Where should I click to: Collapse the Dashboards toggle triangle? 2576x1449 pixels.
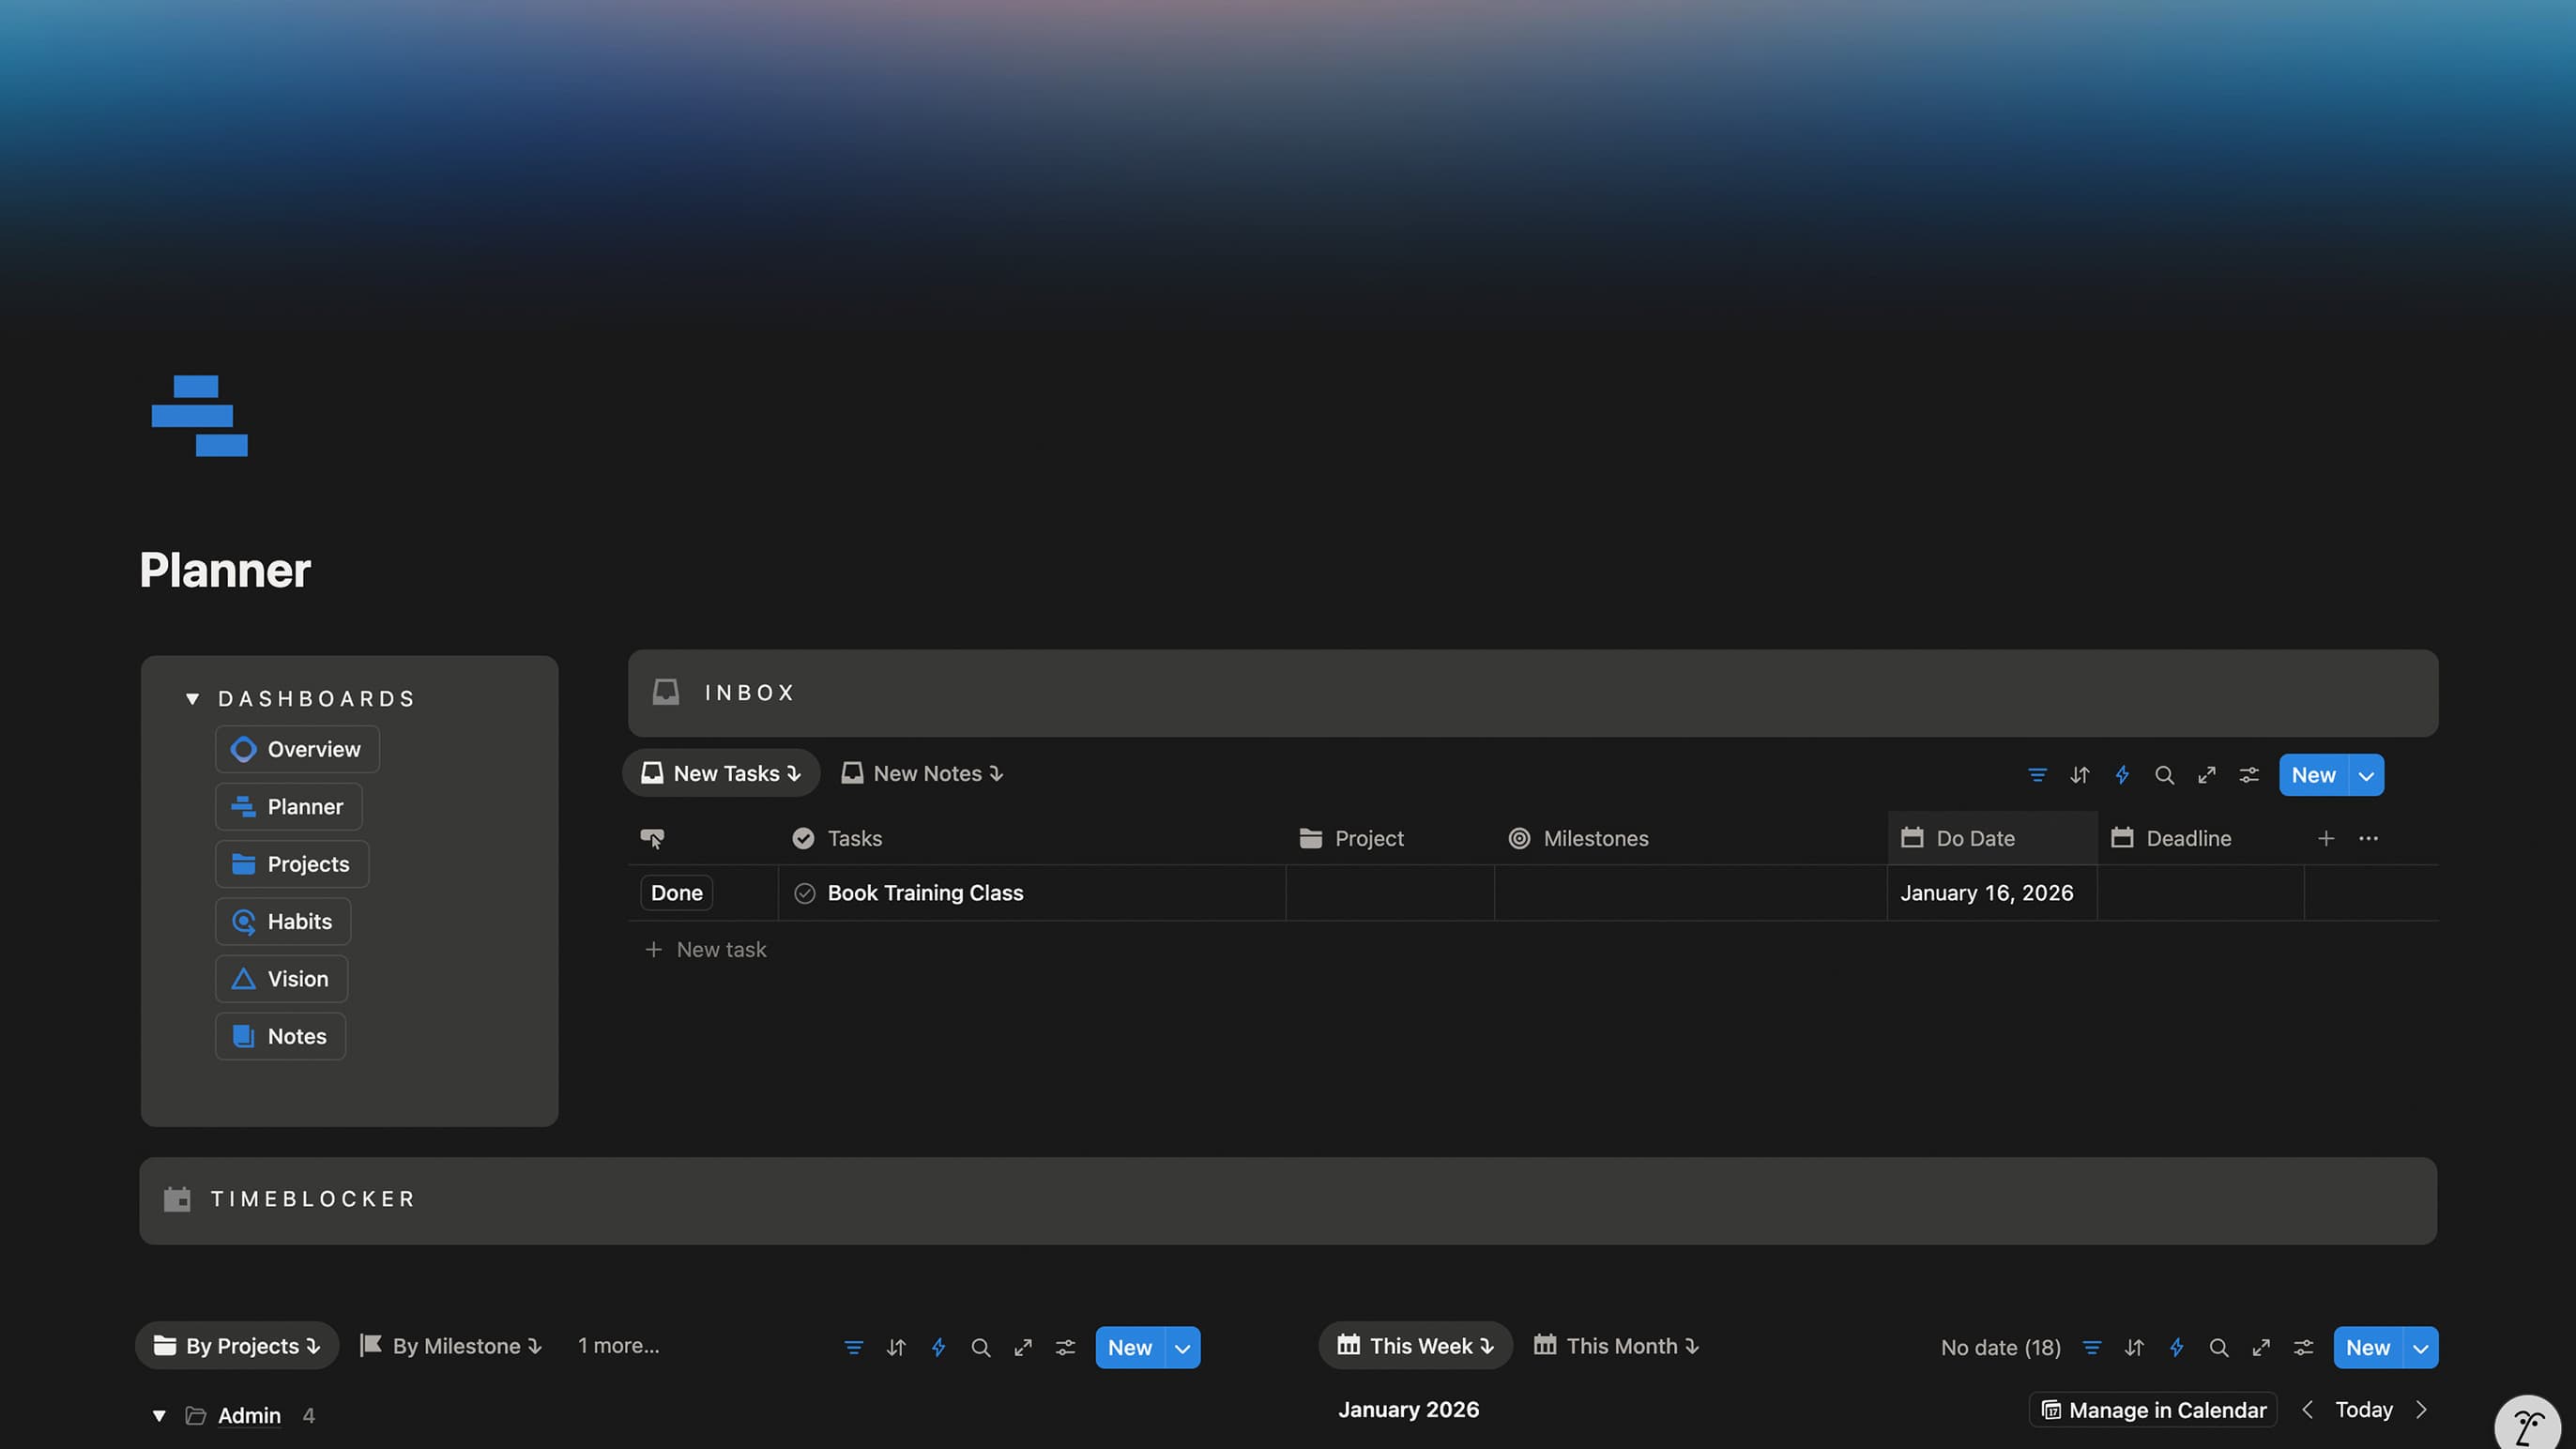[192, 698]
